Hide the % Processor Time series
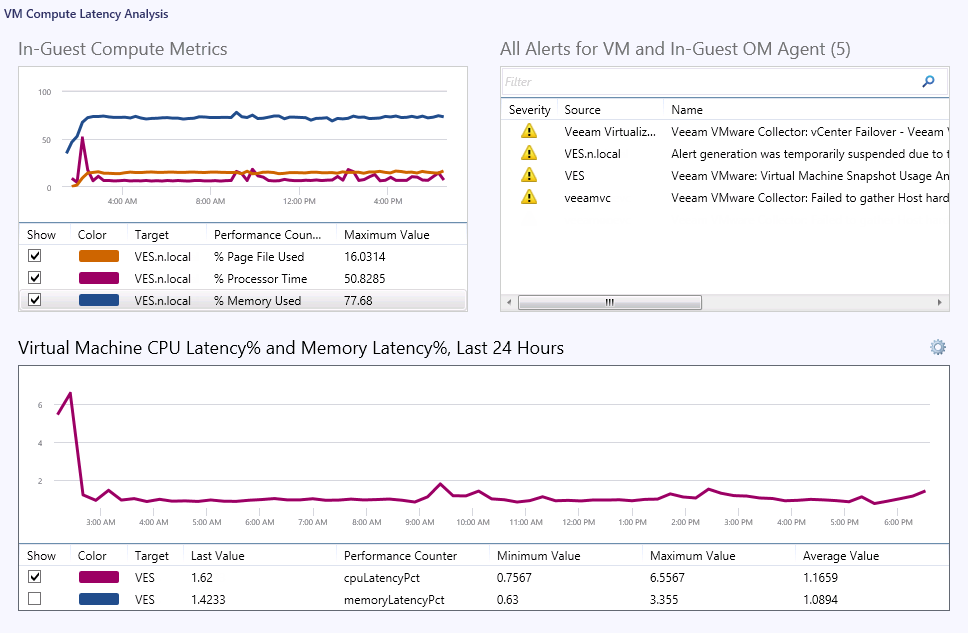Viewport: 968px width, 633px height. (35, 279)
